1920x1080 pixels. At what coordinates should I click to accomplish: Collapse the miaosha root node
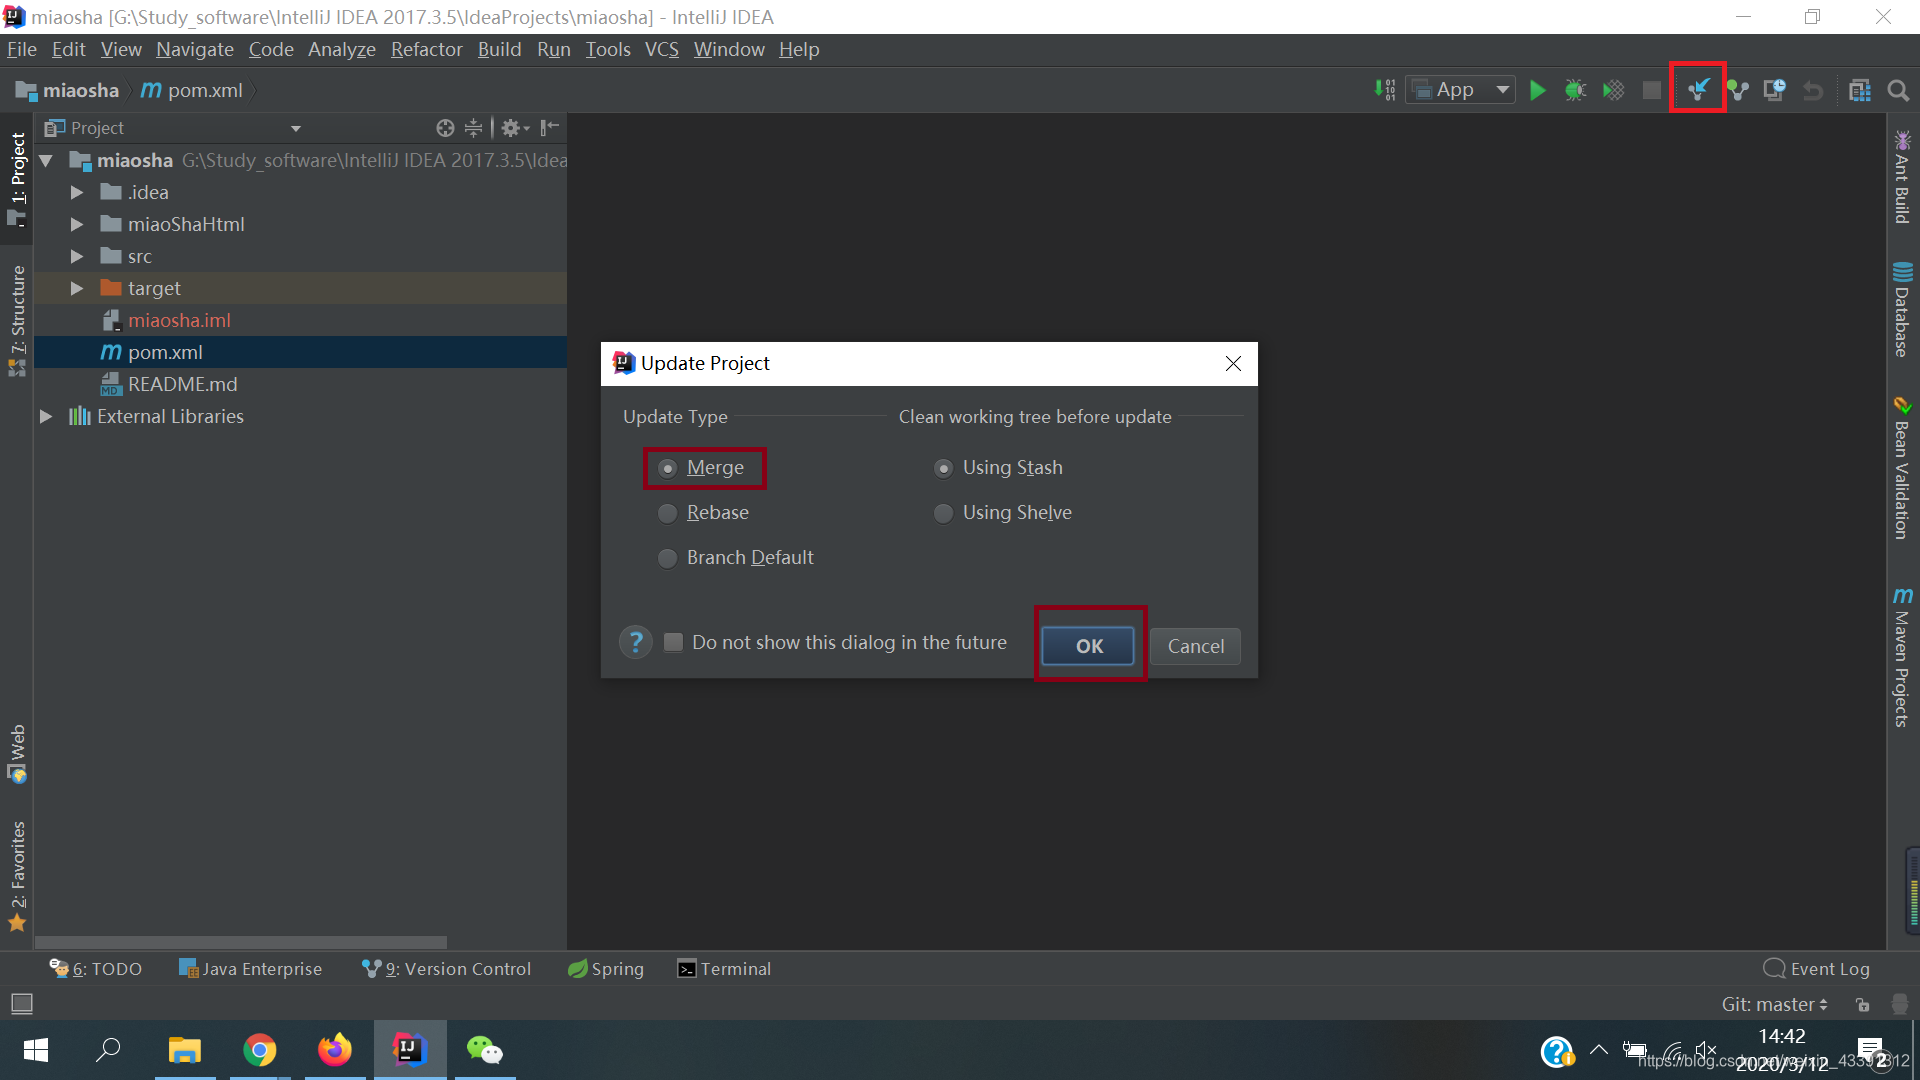[46, 160]
